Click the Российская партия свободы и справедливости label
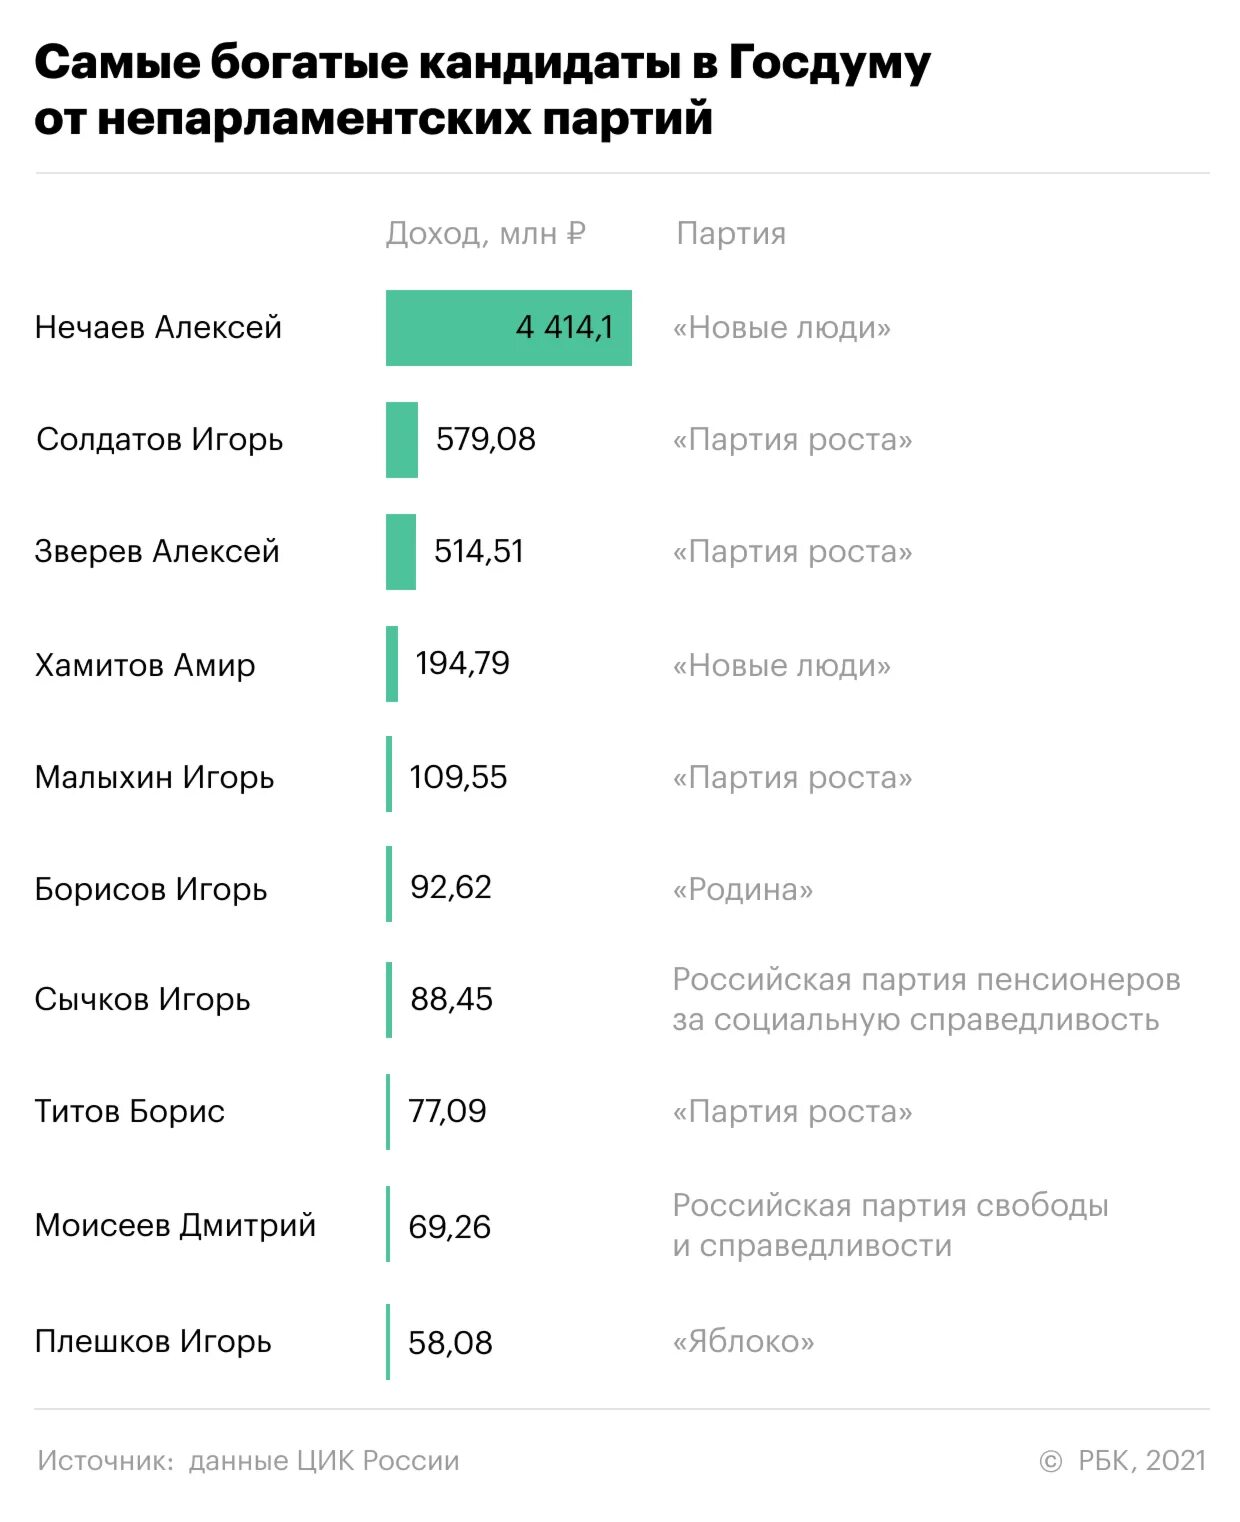Image resolution: width=1240 pixels, height=1522 pixels. tap(890, 1225)
